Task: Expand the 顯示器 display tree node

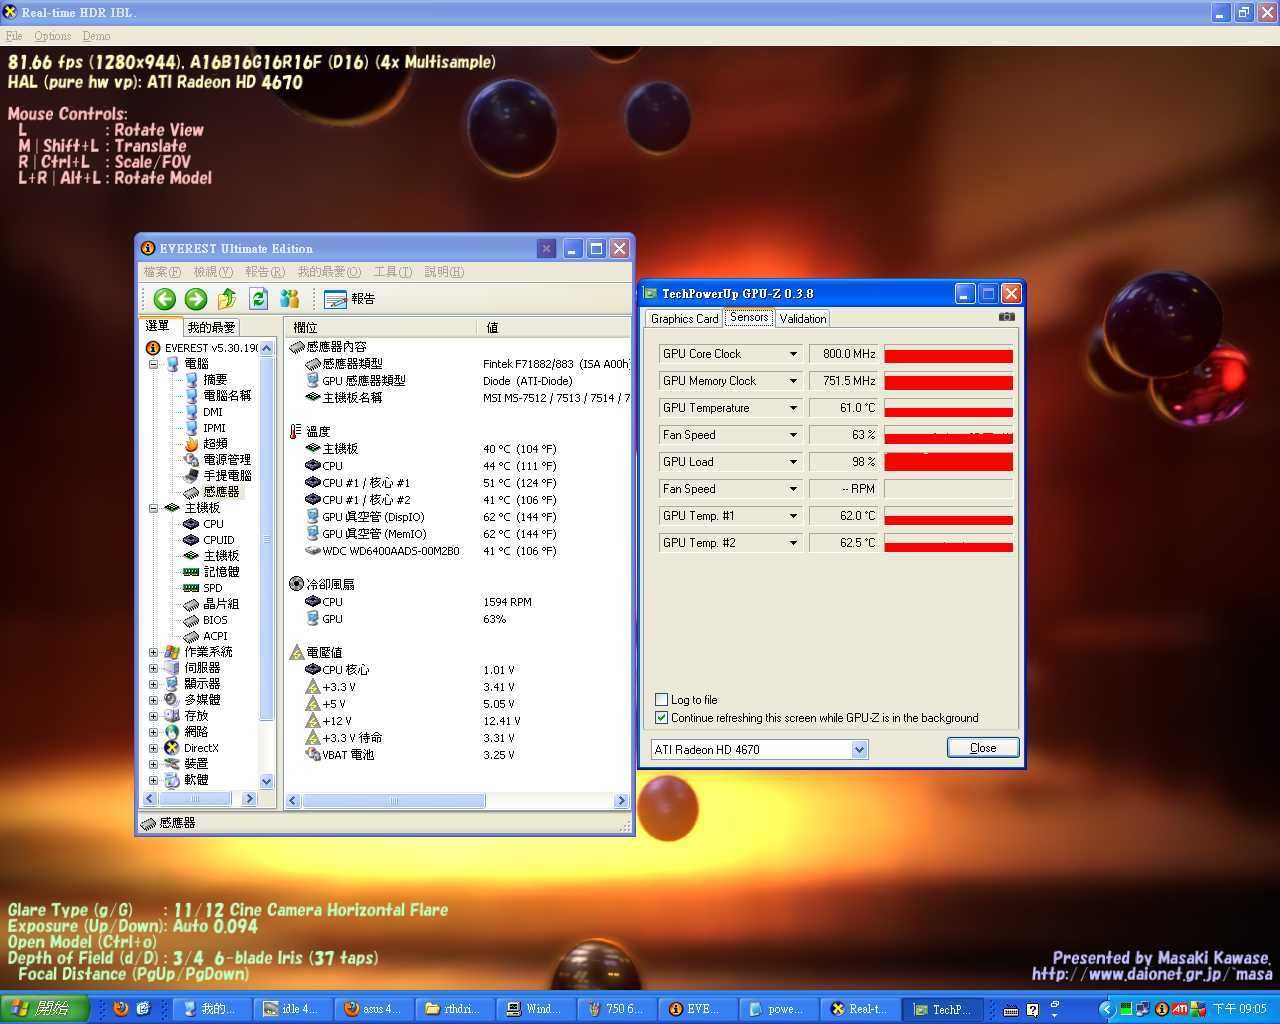Action: tap(154, 684)
